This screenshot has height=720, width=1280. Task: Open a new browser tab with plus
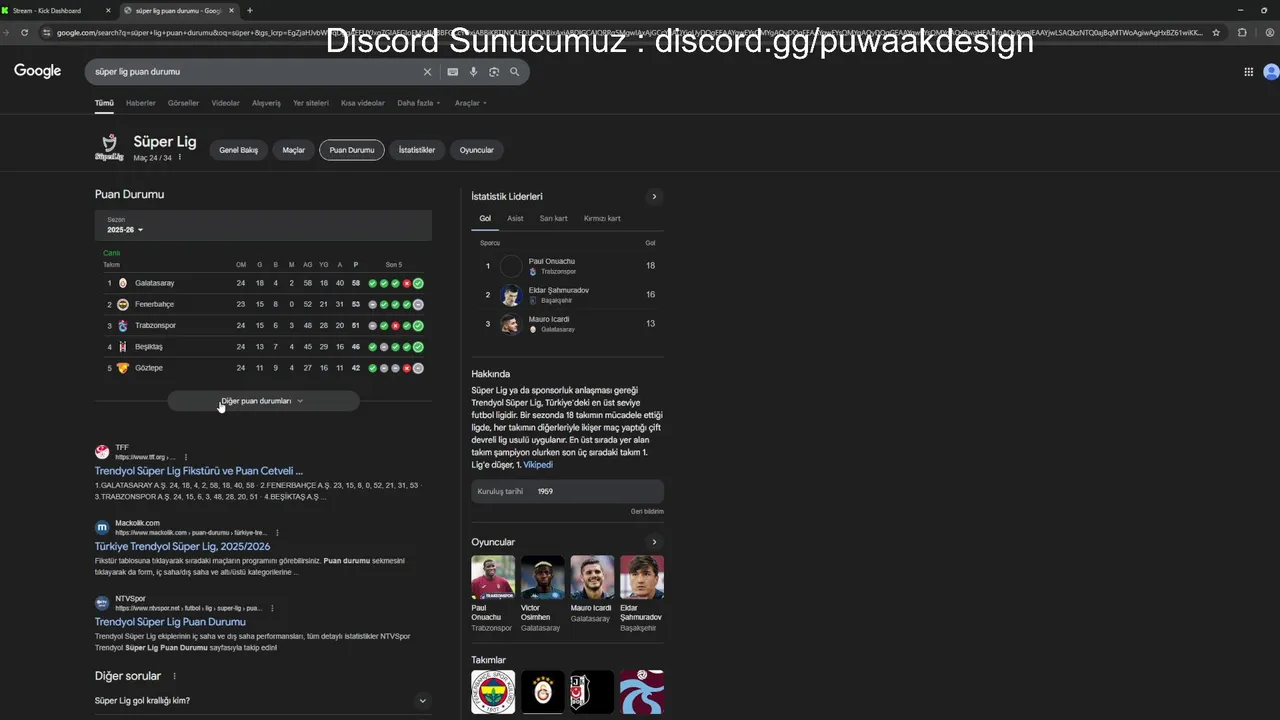[249, 10]
